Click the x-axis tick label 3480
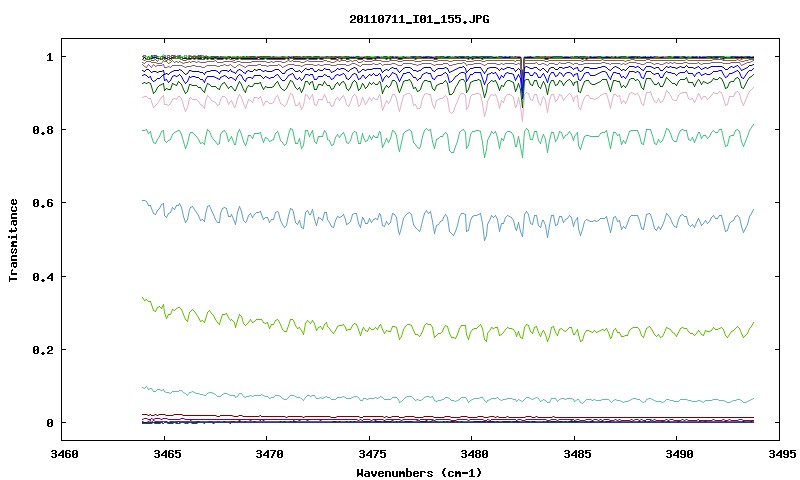The width and height of the screenshot is (800, 480). point(472,454)
